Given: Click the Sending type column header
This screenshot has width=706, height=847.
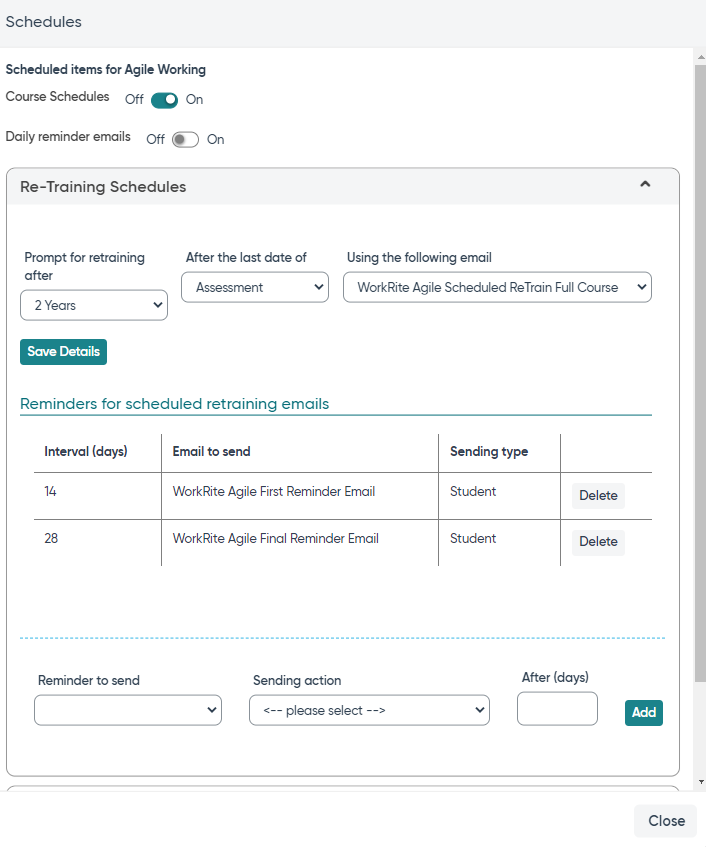Looking at the screenshot, I should [x=489, y=452].
